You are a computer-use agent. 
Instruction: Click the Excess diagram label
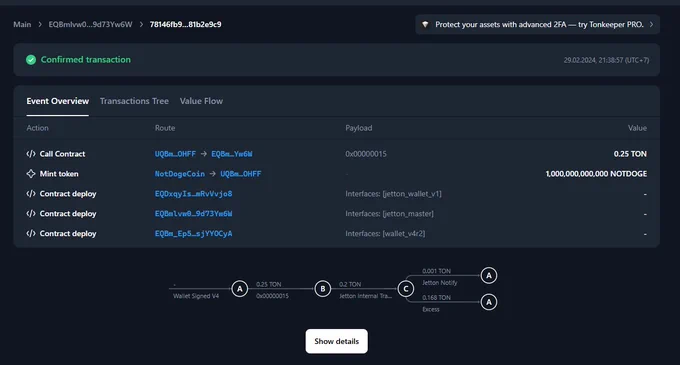click(x=431, y=310)
